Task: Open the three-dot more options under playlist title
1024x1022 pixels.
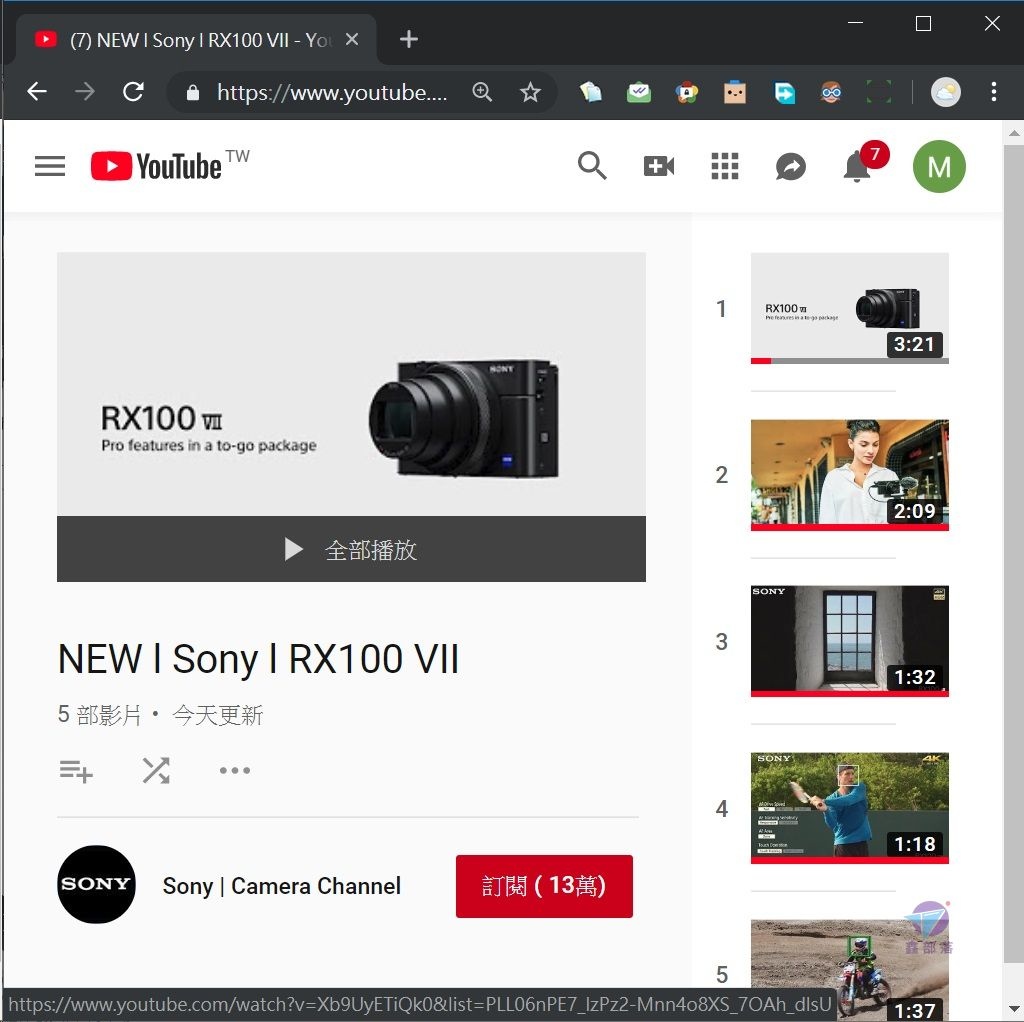Action: (x=234, y=771)
